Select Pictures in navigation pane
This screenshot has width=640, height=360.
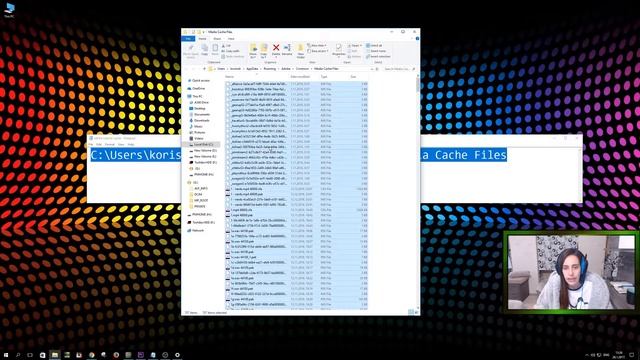199,133
